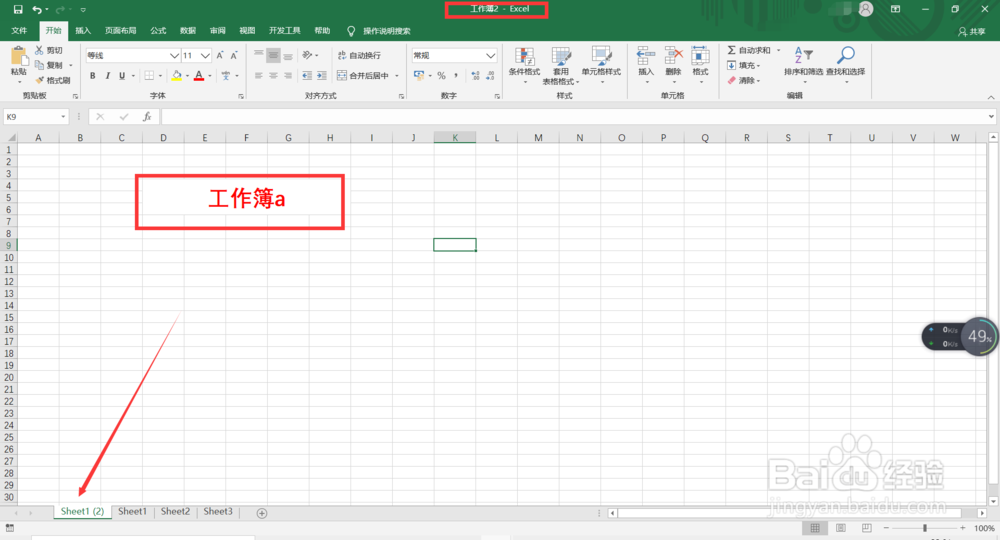Open Cell Styles (单元格样式)
This screenshot has width=1000, height=540.
pyautogui.click(x=601, y=64)
